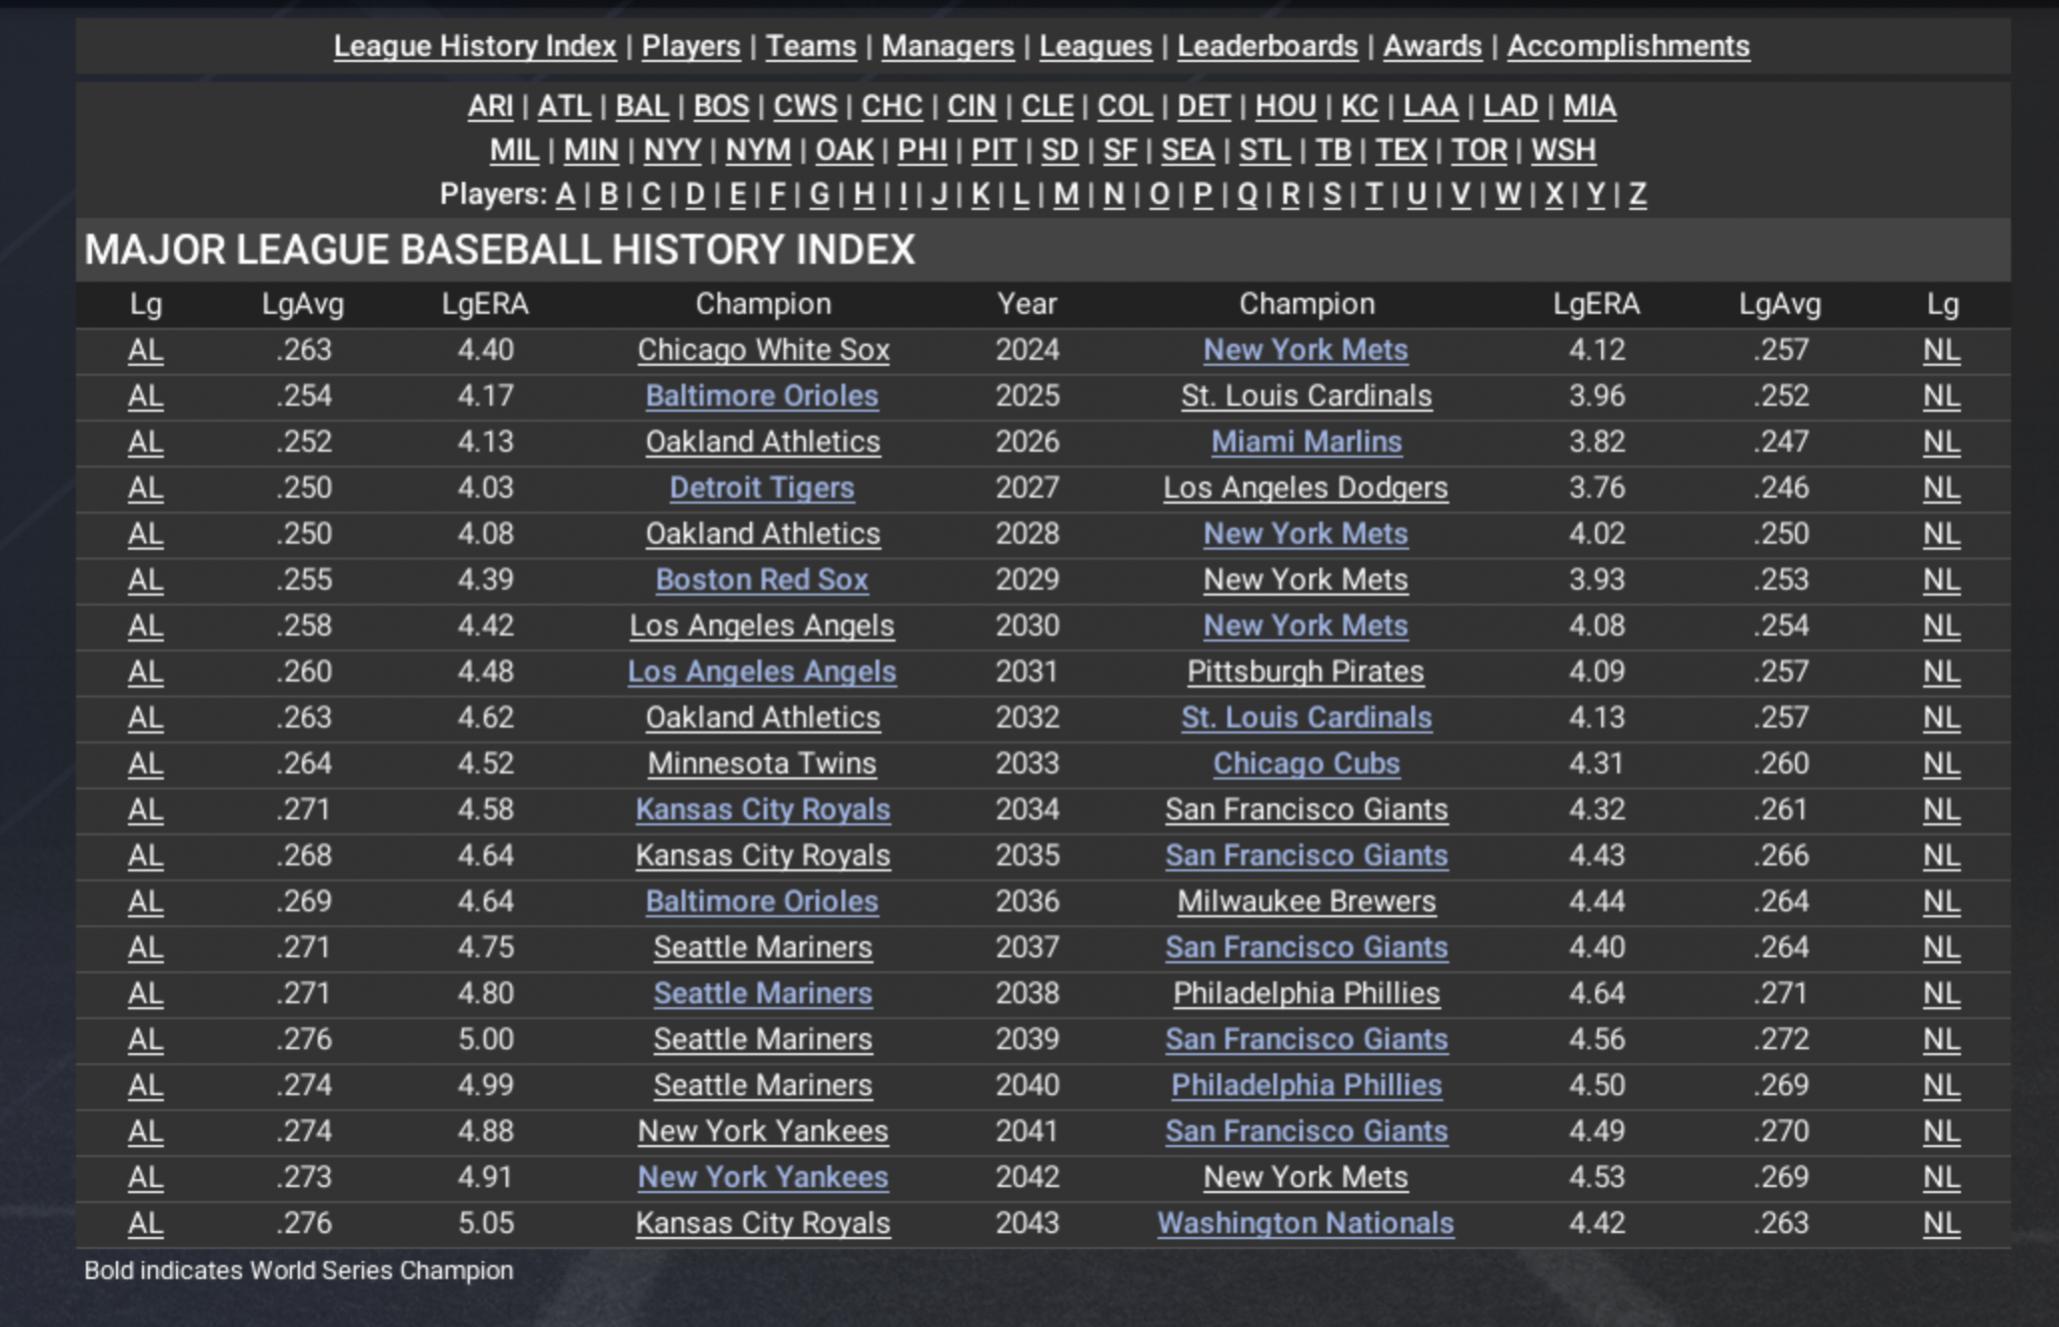Screen dimensions: 2059x1327
Task: Click Detroit Tigers 2027 champion link
Action: coord(761,488)
